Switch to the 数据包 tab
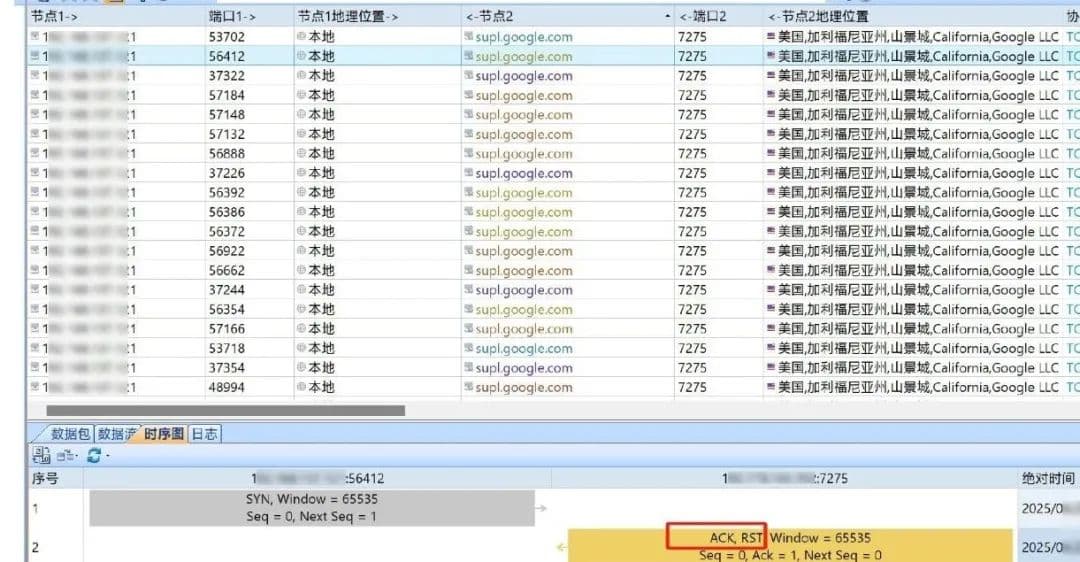The width and height of the screenshot is (1080, 562). point(70,433)
